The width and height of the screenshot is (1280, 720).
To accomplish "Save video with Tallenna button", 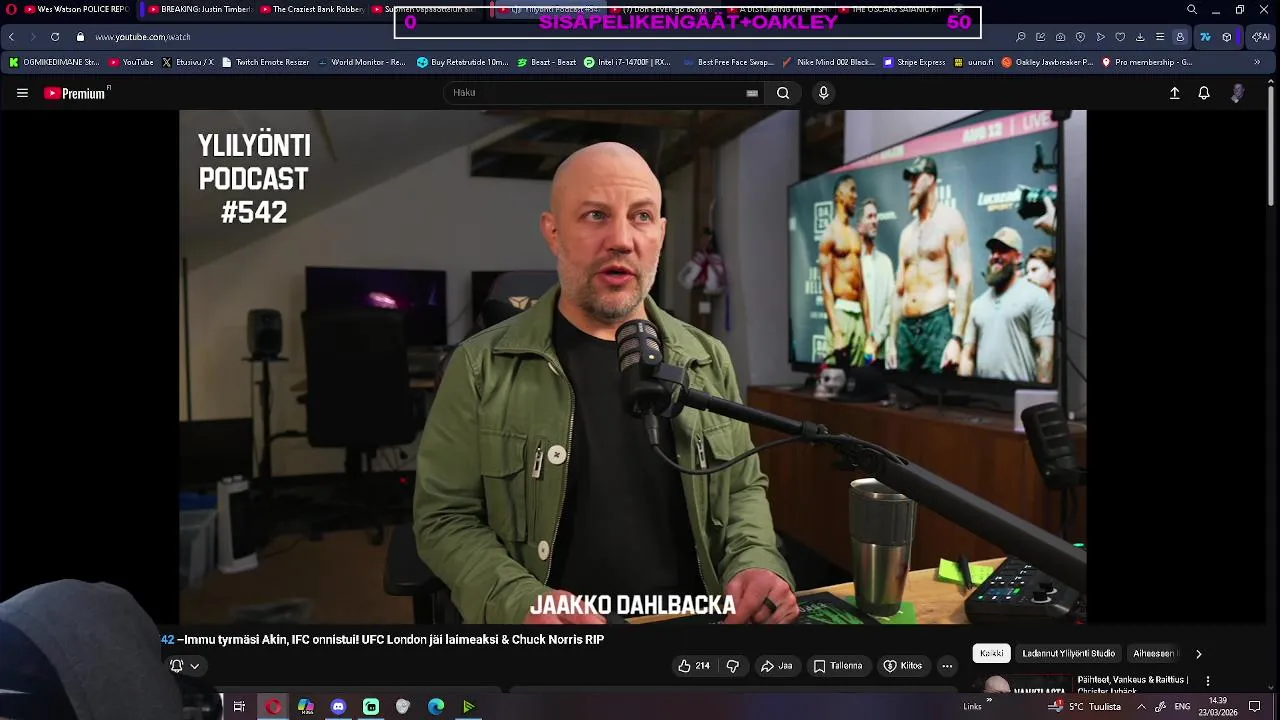I will click(x=837, y=666).
